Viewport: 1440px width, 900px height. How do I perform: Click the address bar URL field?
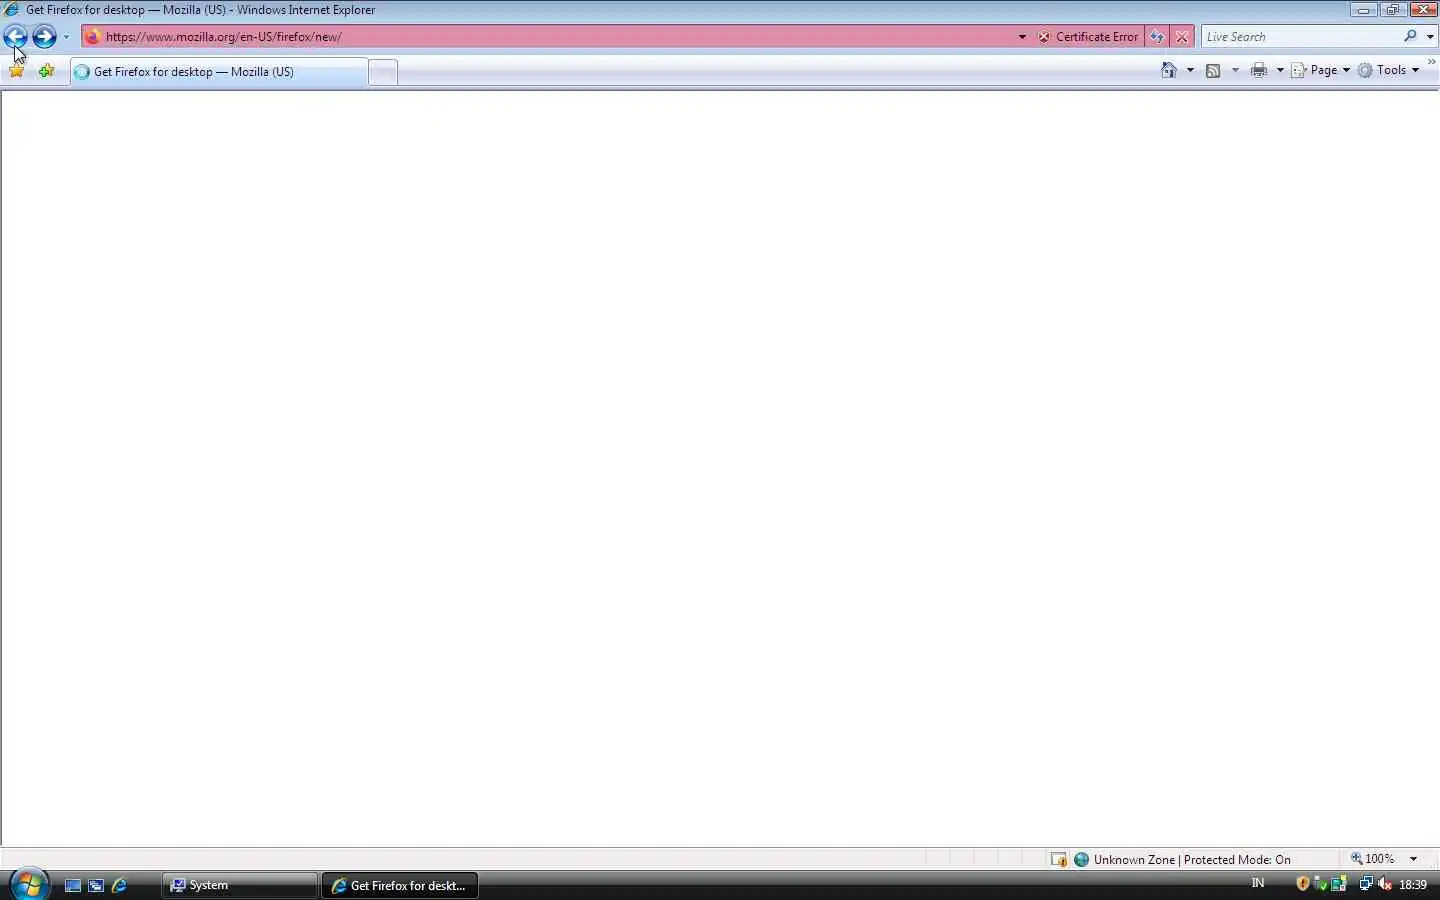click(555, 37)
